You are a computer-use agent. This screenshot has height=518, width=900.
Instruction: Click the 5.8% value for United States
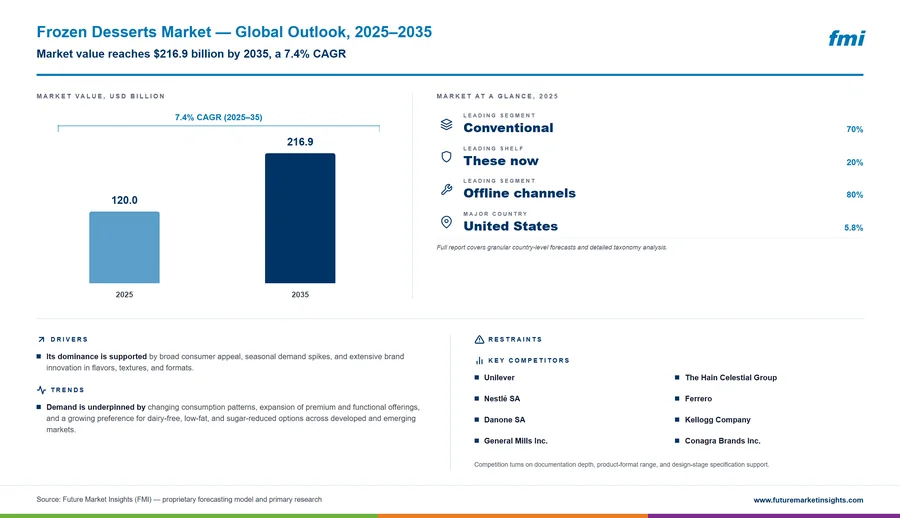tap(854, 228)
